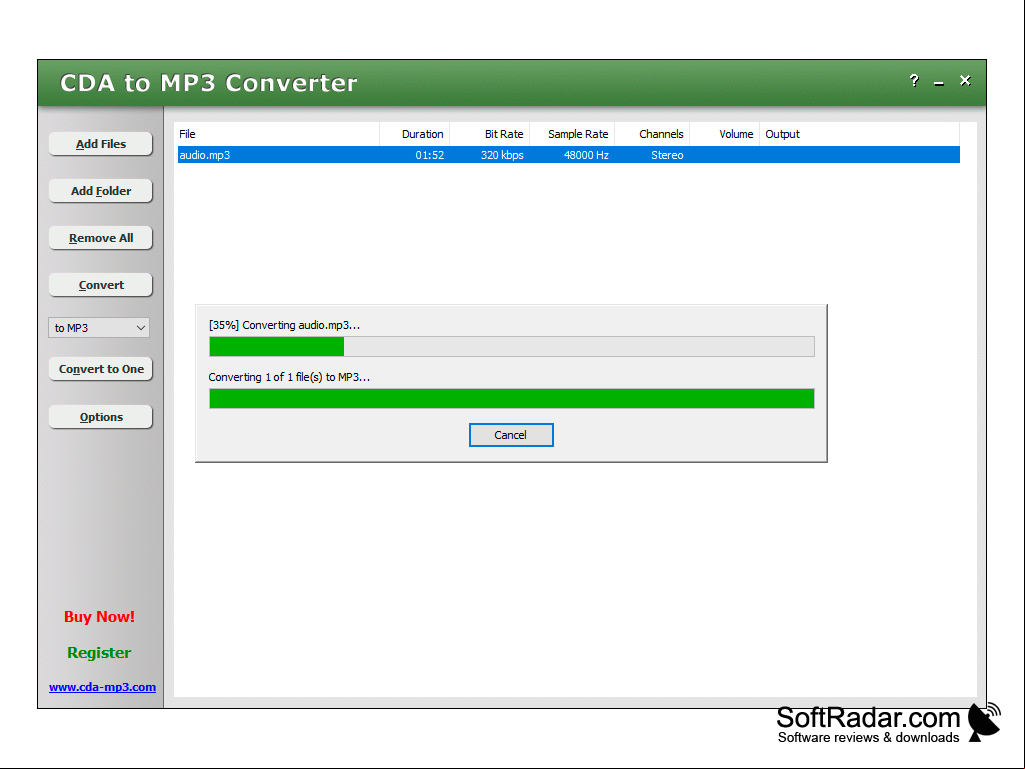Click the Convert to One button

(101, 369)
